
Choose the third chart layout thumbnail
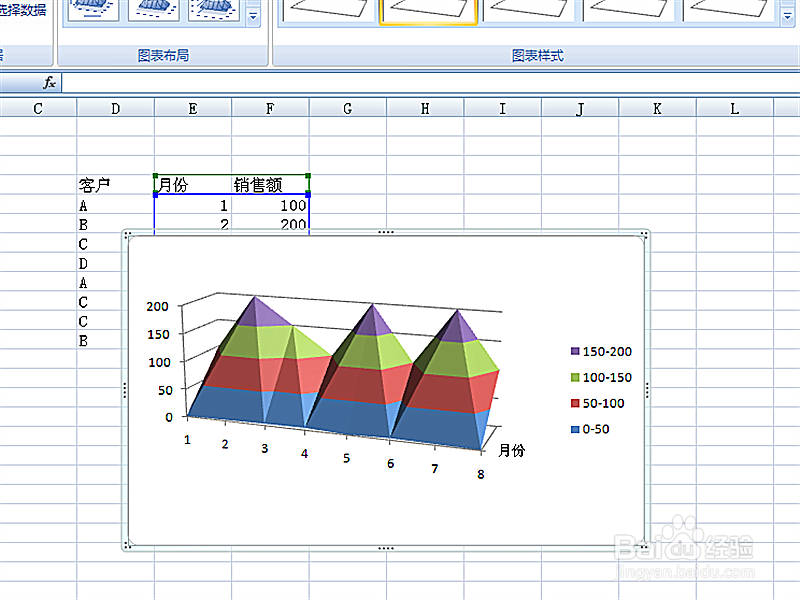pyautogui.click(x=213, y=10)
